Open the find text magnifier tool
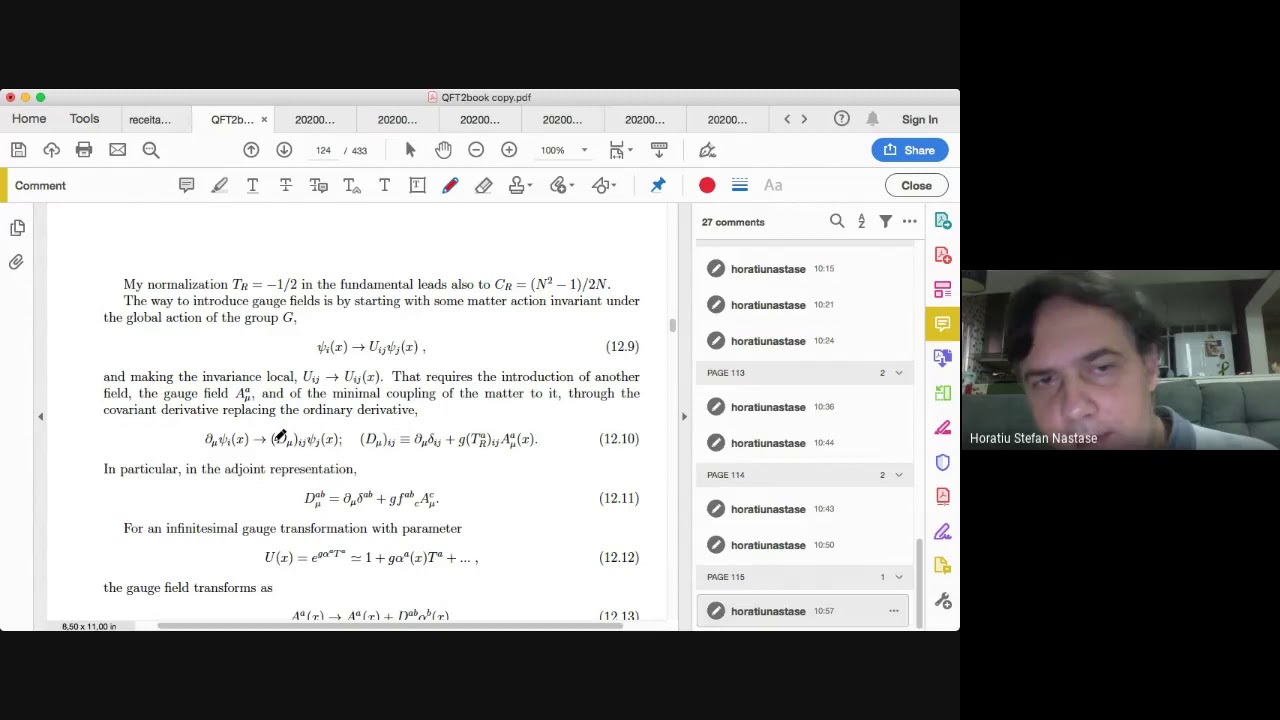1280x720 pixels. click(x=151, y=150)
